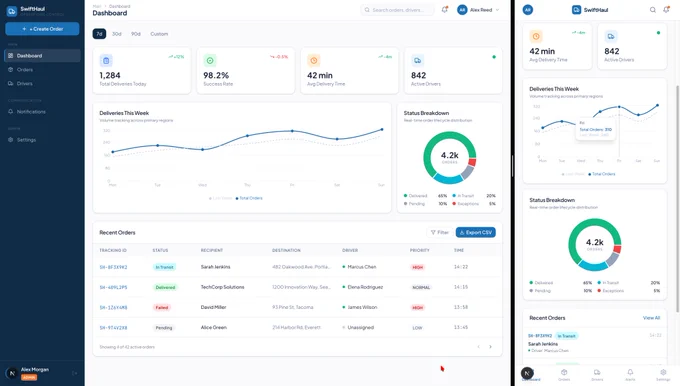Click the Last Week legend in desktop chart
Screen dimensions: 680x386
(221, 198)
